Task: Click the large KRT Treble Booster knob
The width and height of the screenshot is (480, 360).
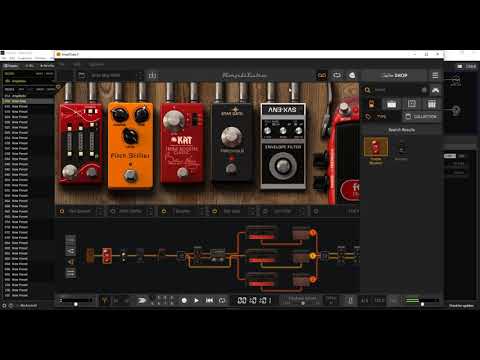Action: coord(173,120)
